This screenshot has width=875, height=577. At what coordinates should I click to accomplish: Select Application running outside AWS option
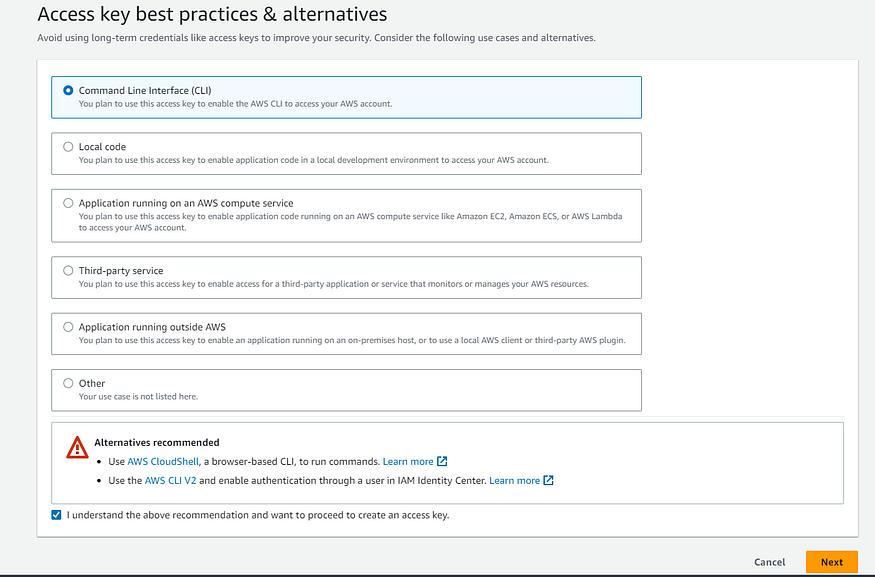pyautogui.click(x=68, y=327)
